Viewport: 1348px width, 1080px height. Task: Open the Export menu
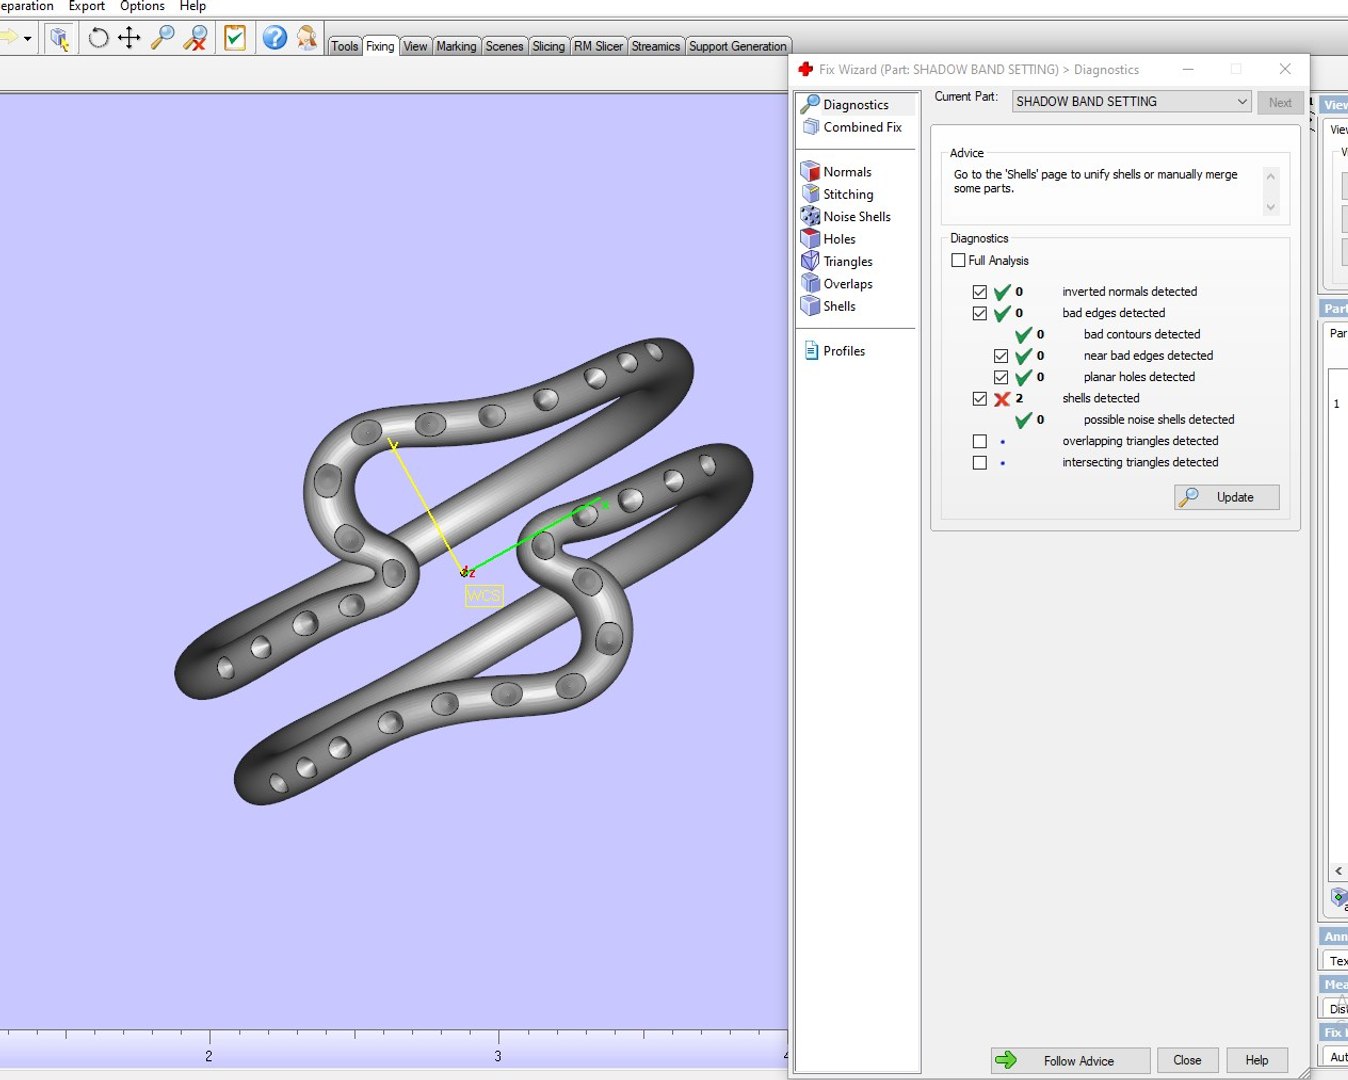pos(86,6)
